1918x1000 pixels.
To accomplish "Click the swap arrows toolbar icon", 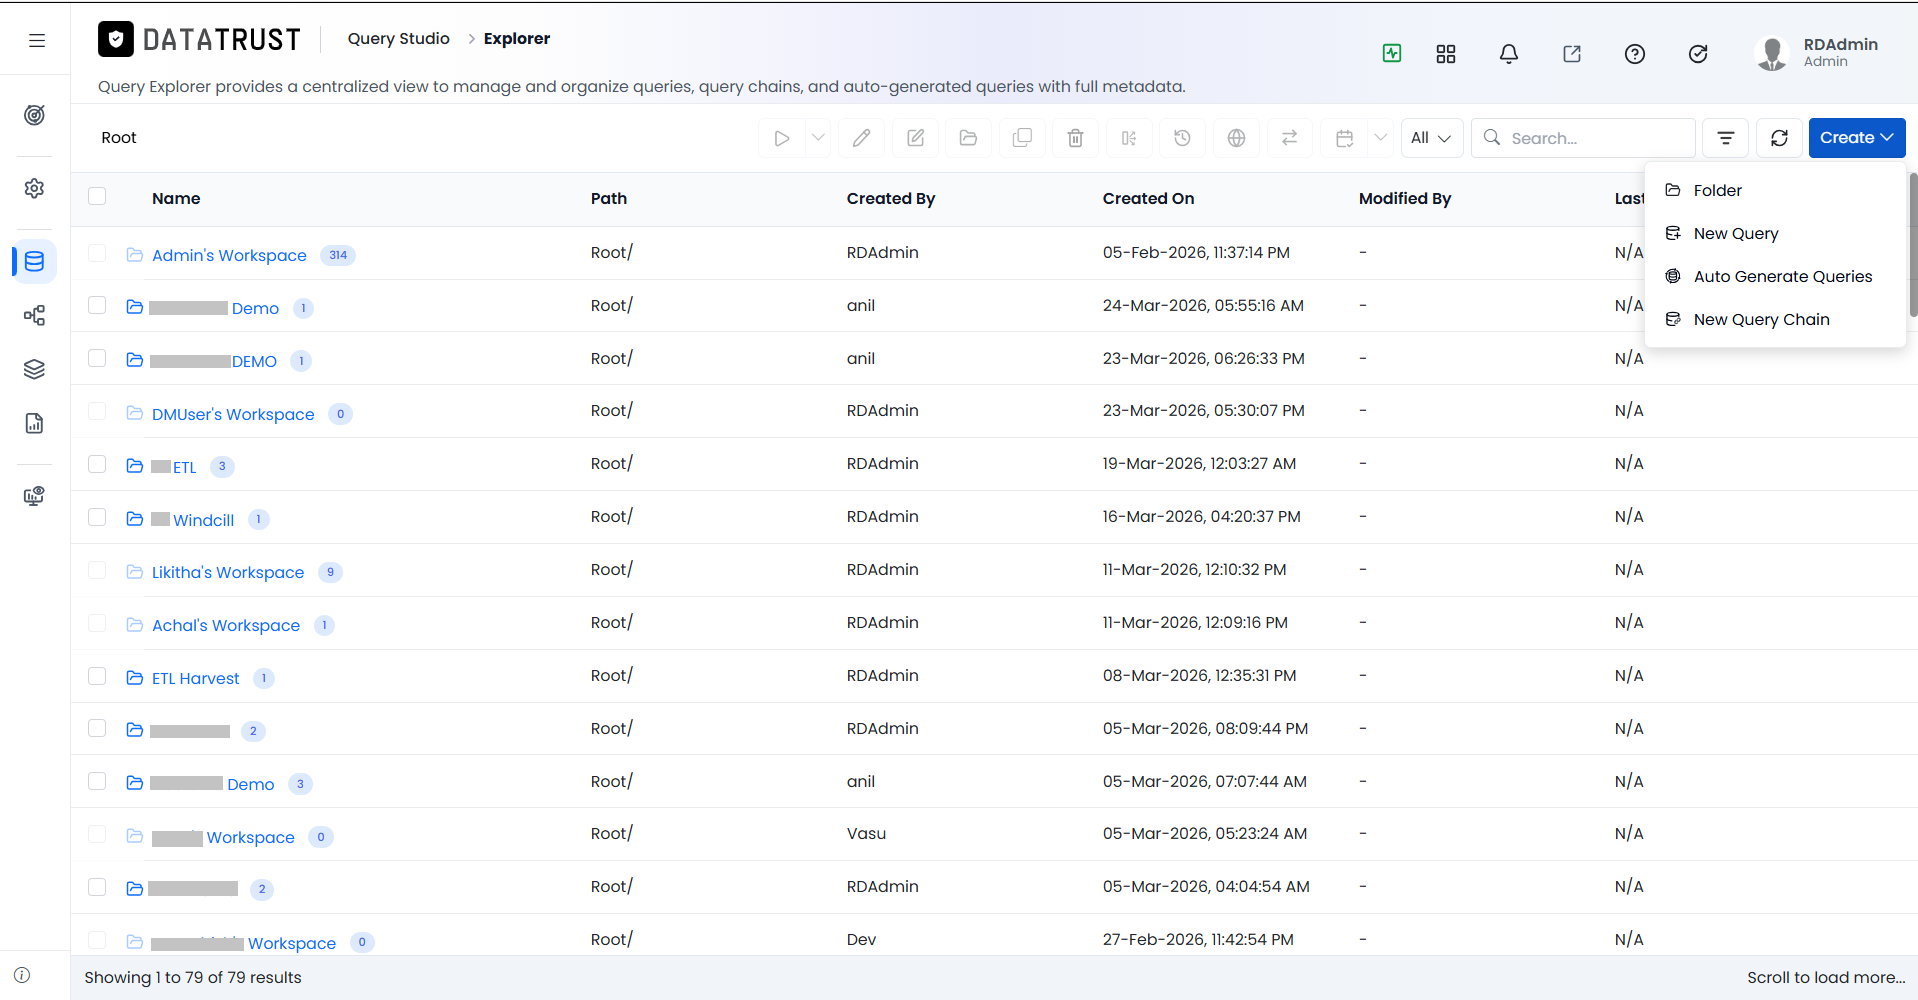I will (x=1289, y=138).
